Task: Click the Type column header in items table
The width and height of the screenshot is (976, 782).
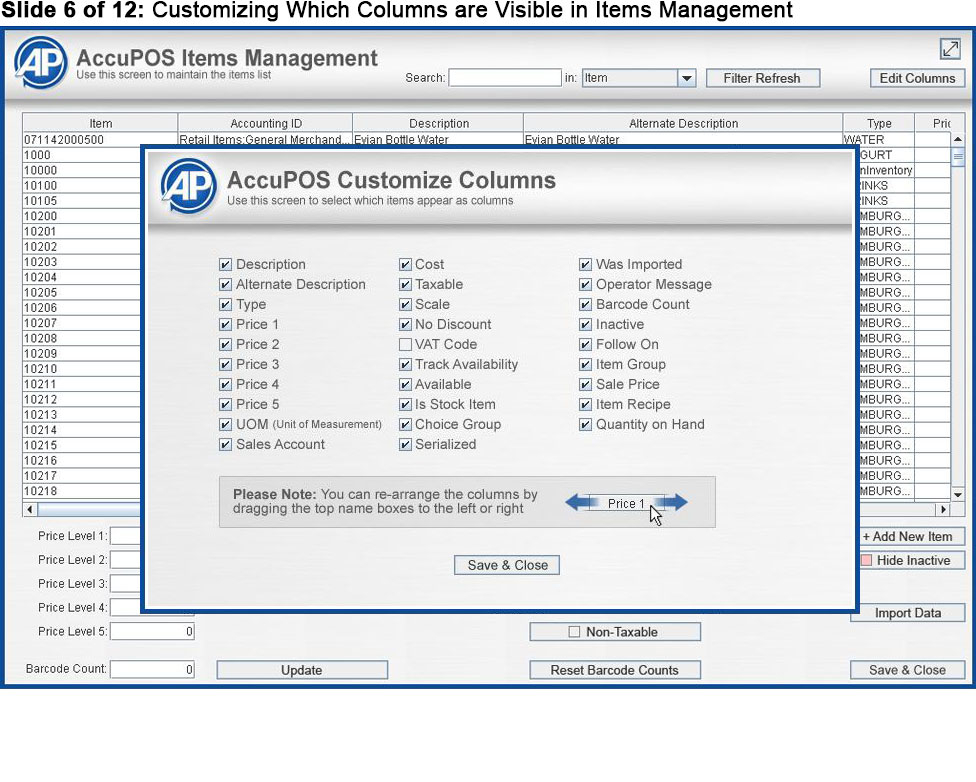Action: (x=879, y=123)
